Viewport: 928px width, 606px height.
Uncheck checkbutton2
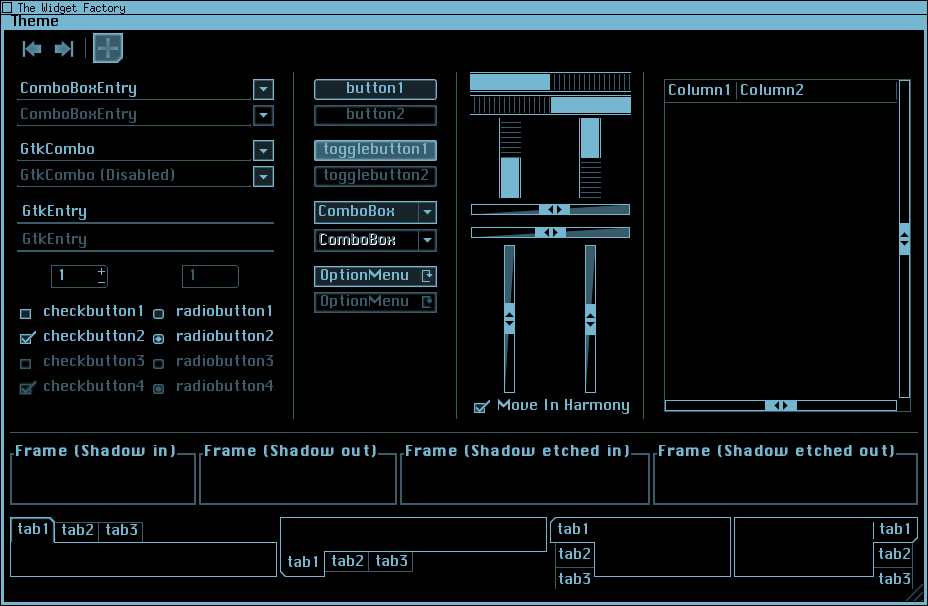point(27,338)
